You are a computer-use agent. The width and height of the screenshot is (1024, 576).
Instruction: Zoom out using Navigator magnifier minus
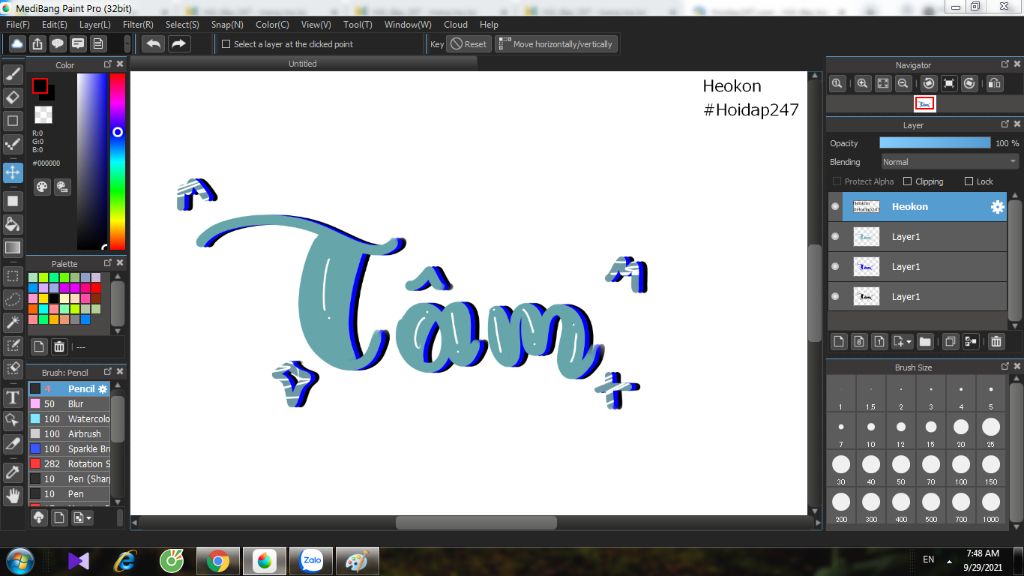(903, 84)
